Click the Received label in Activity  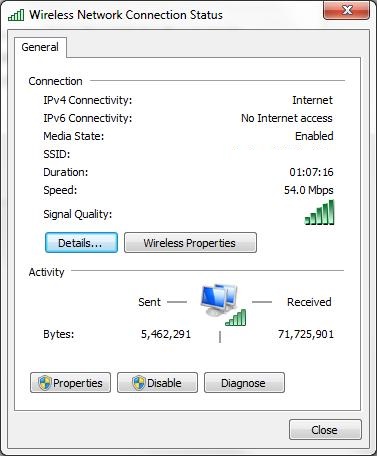point(309,302)
